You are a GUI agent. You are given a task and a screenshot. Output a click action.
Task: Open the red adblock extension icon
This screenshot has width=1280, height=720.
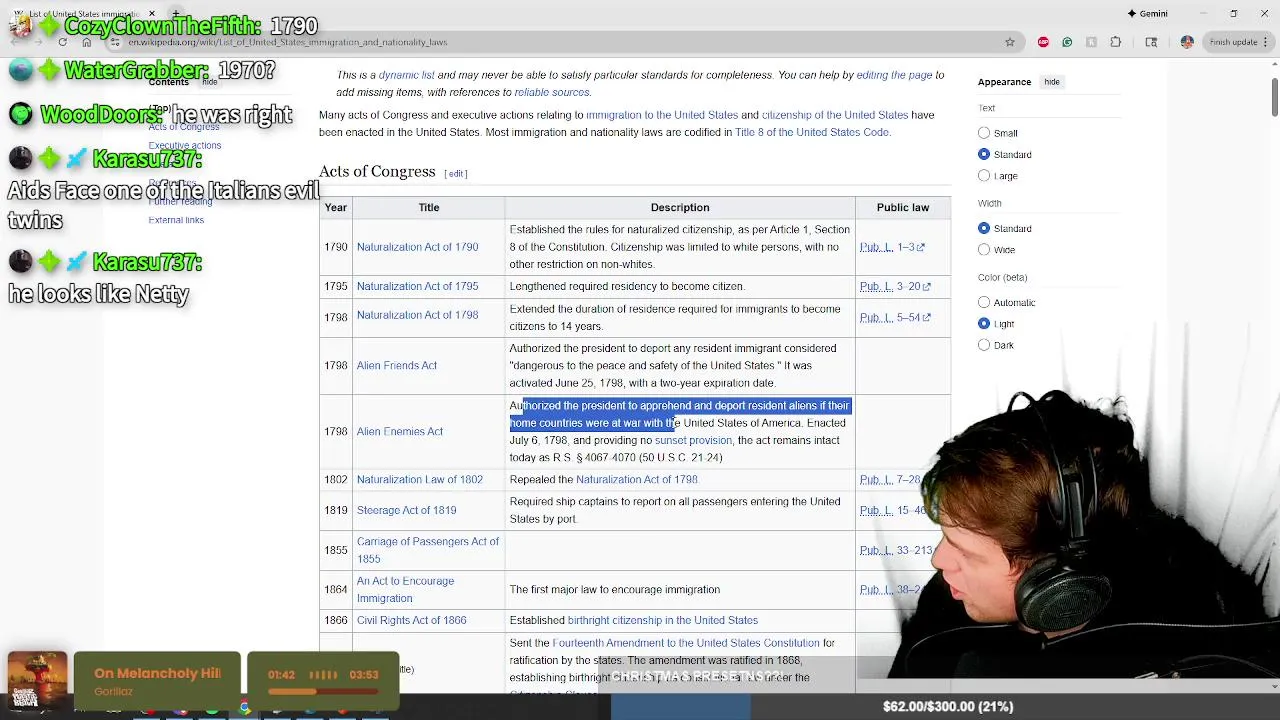click(x=1043, y=42)
